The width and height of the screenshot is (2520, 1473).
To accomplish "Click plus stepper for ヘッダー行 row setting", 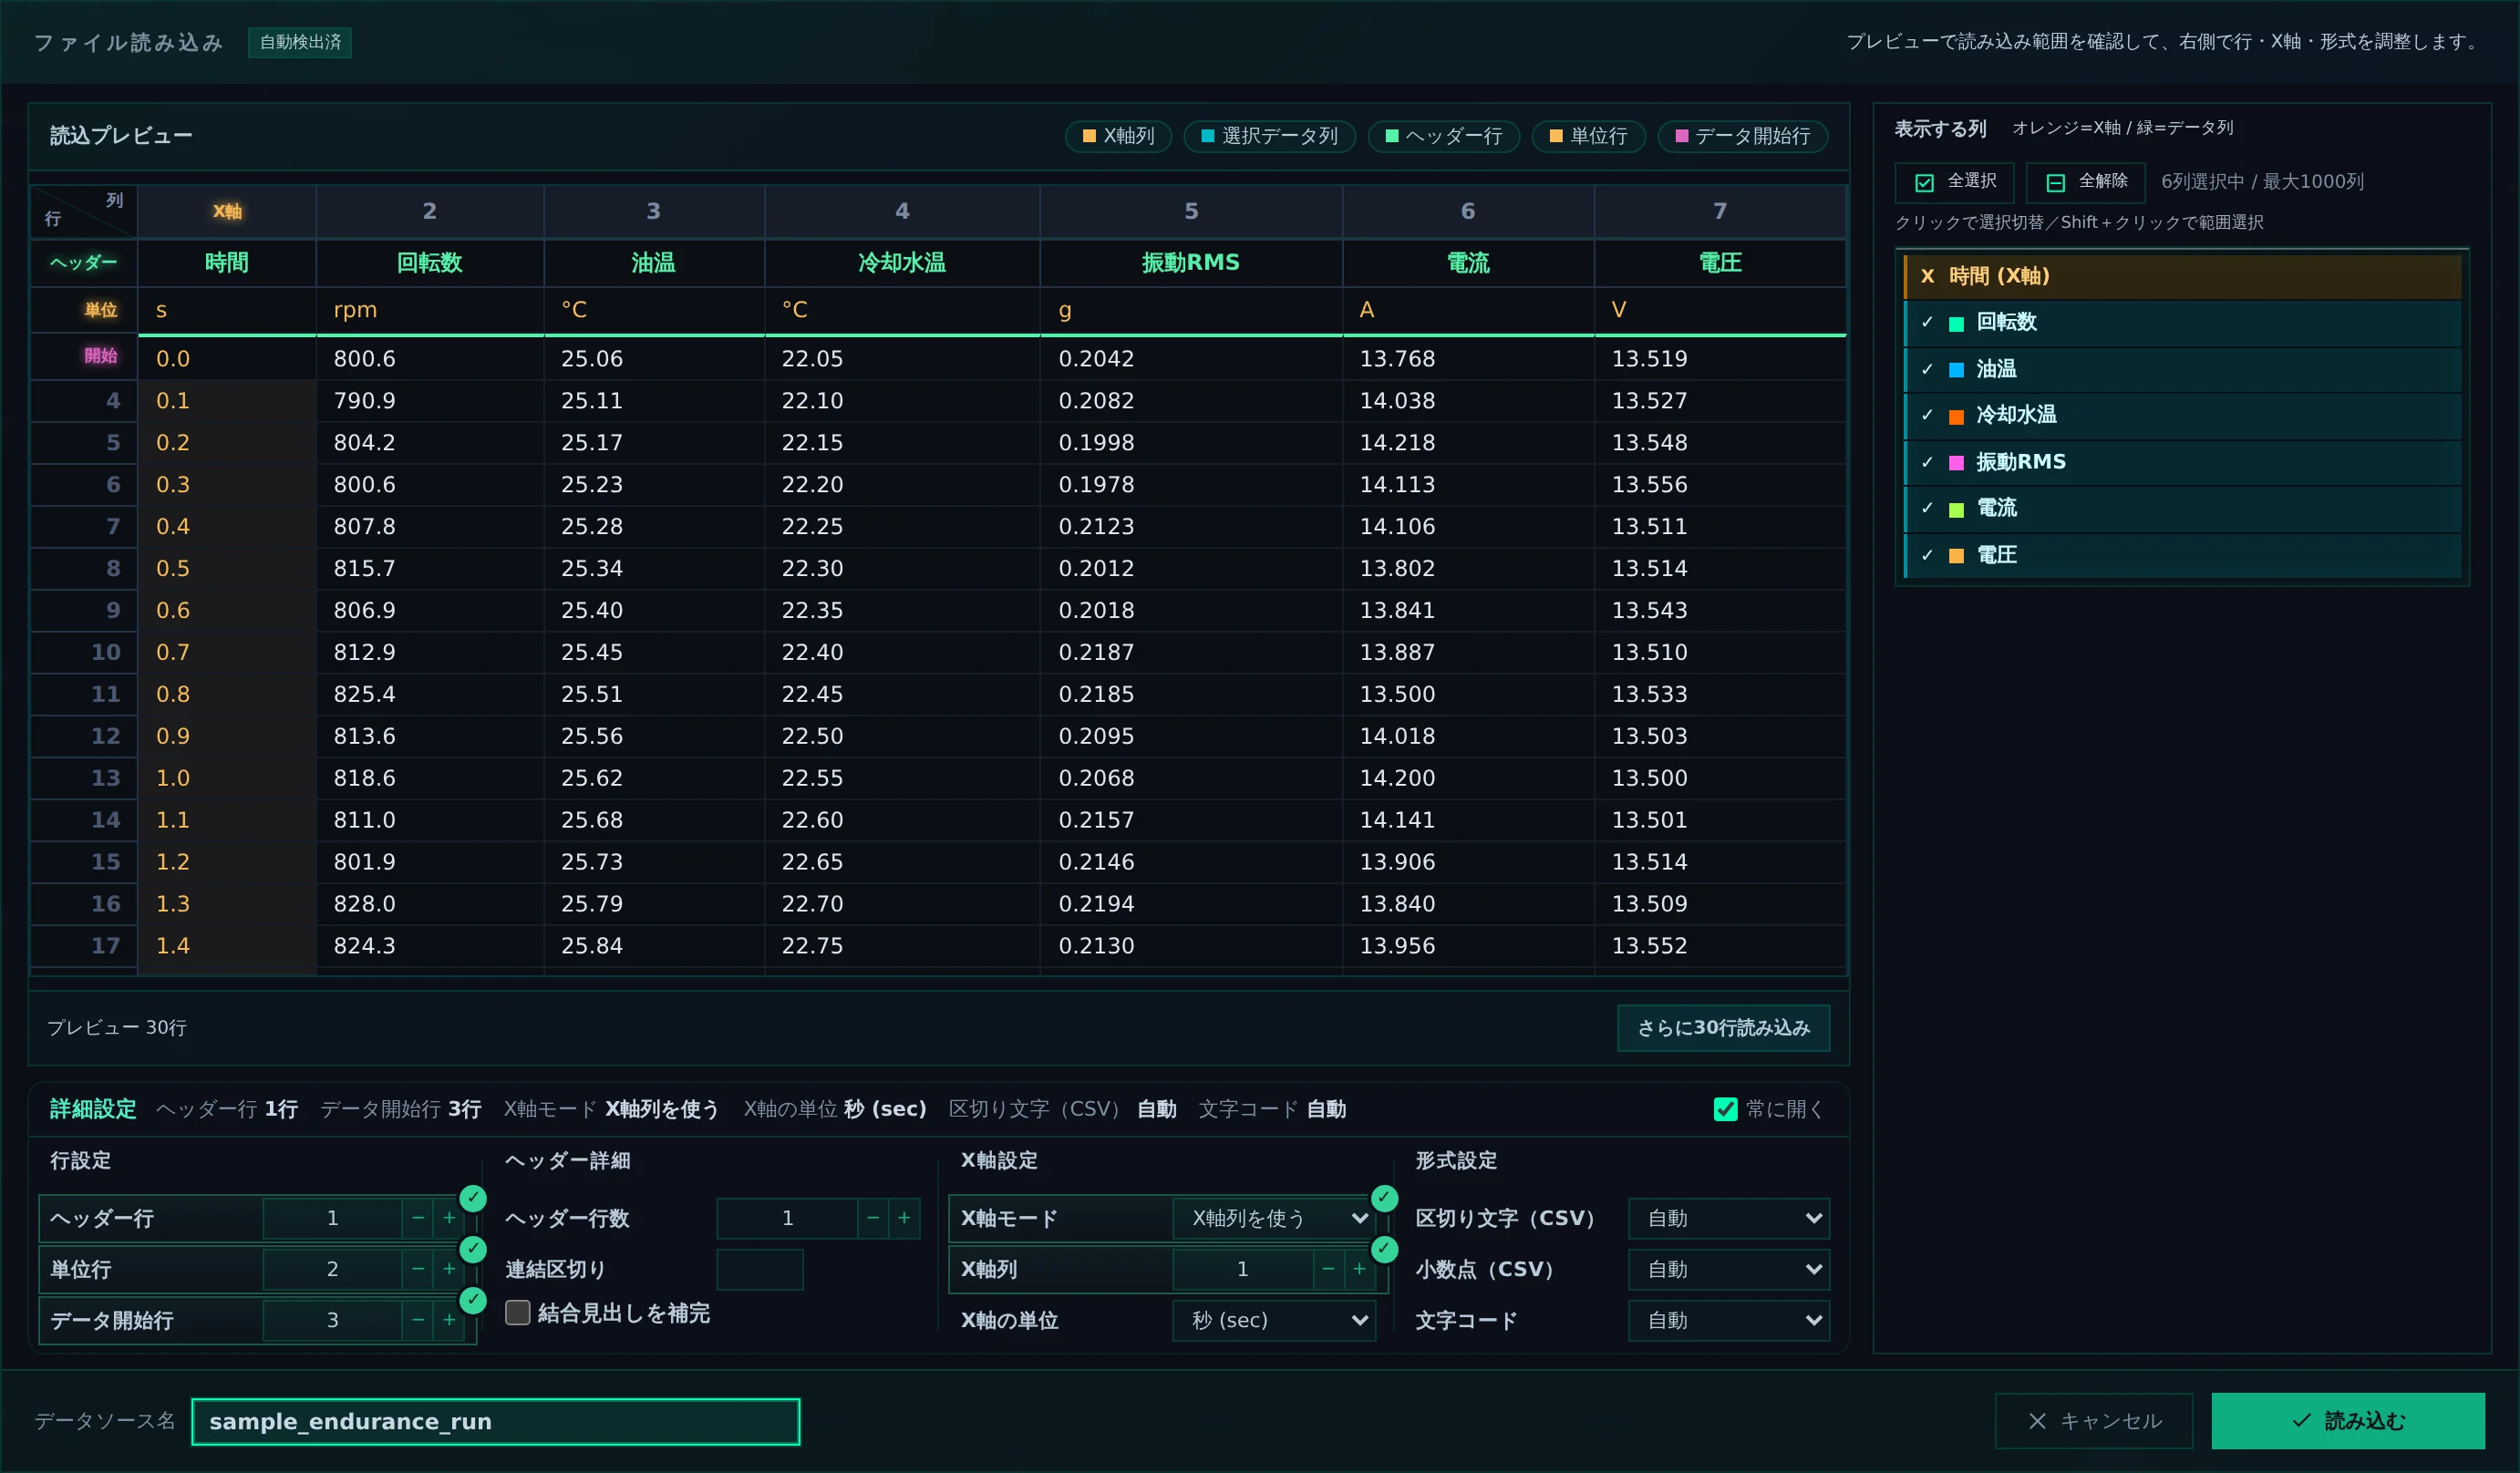I will [x=449, y=1218].
